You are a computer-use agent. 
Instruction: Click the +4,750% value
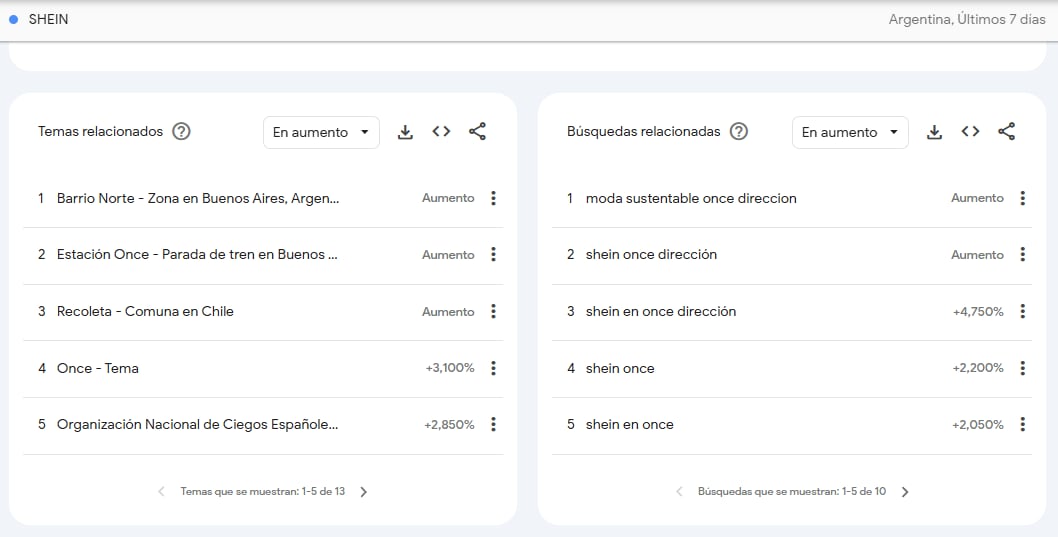point(978,312)
